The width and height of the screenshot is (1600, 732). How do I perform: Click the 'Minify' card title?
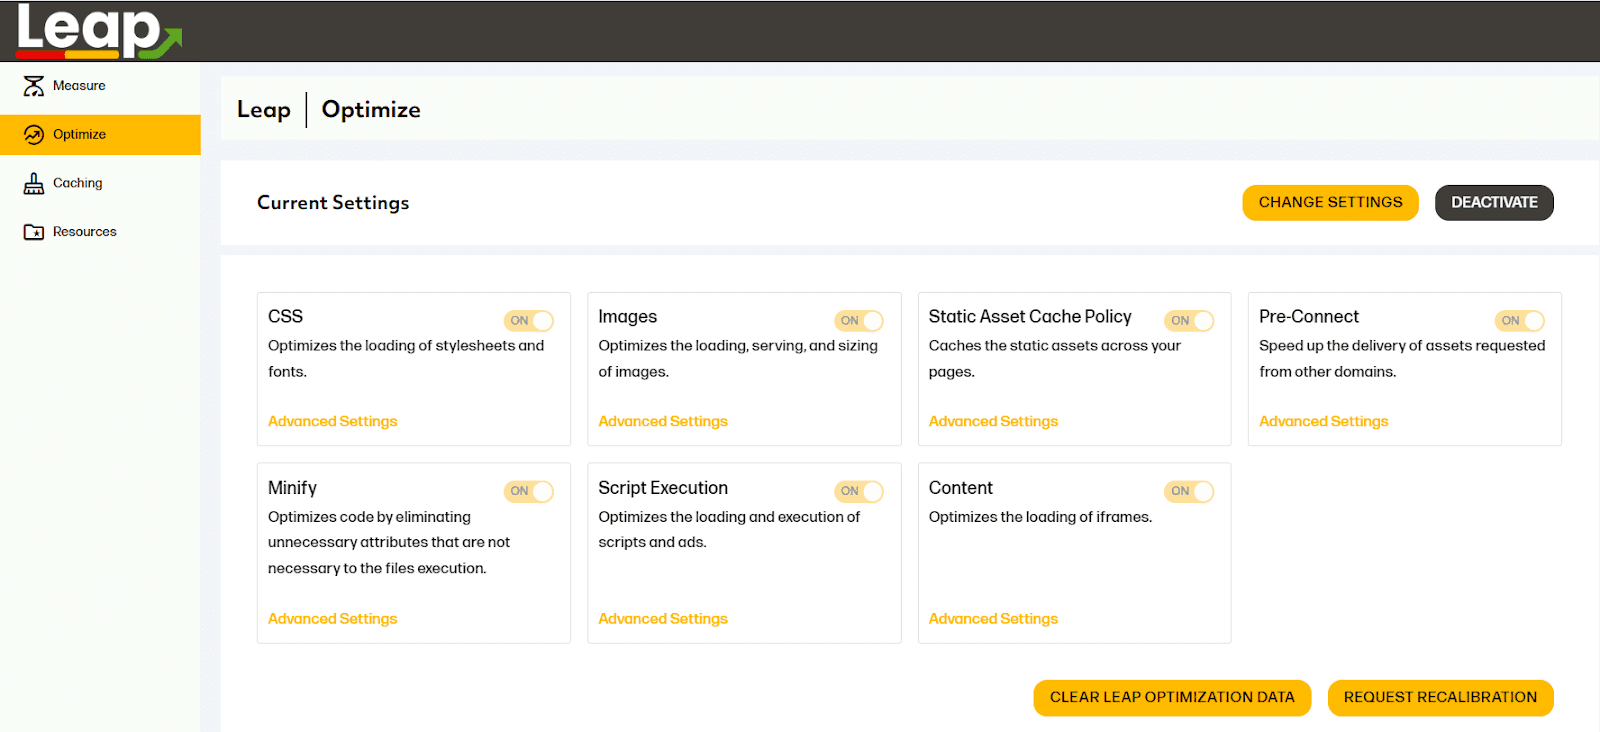[x=292, y=488]
